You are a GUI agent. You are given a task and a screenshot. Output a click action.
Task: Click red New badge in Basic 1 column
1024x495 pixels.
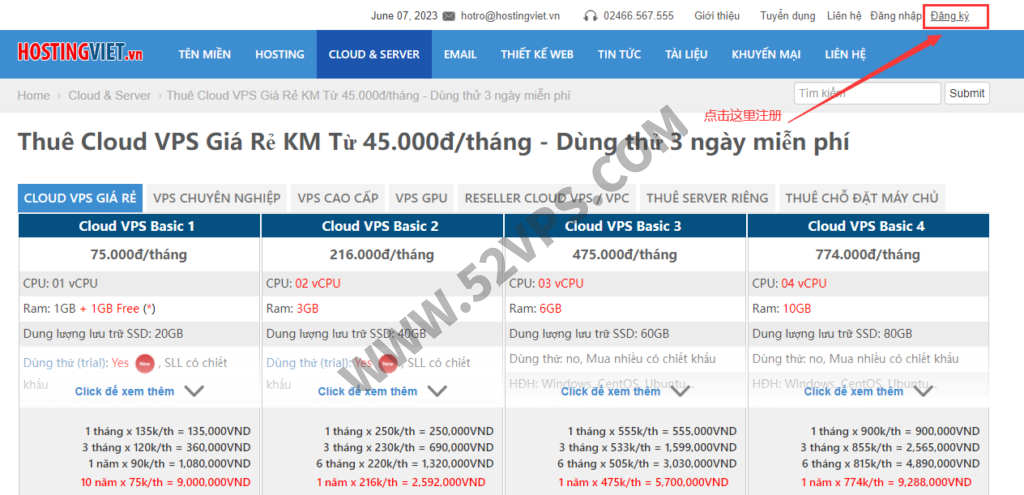tap(144, 363)
